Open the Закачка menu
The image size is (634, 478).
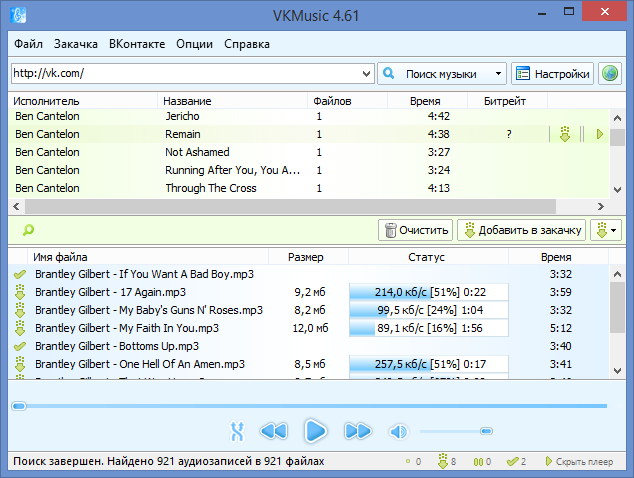point(76,44)
